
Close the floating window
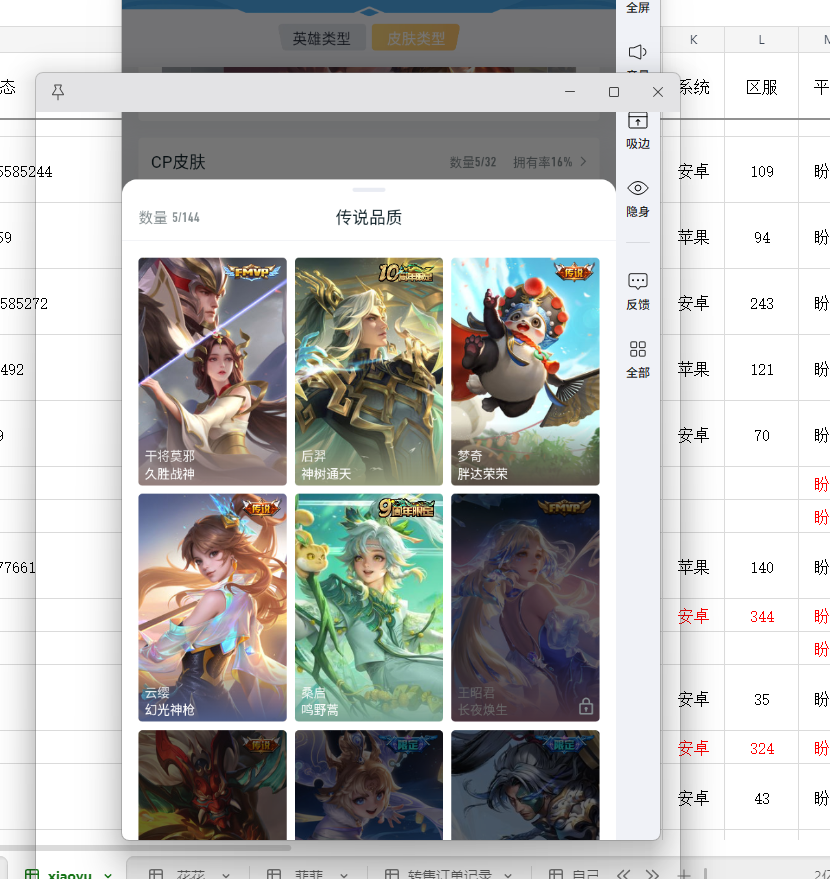point(658,91)
